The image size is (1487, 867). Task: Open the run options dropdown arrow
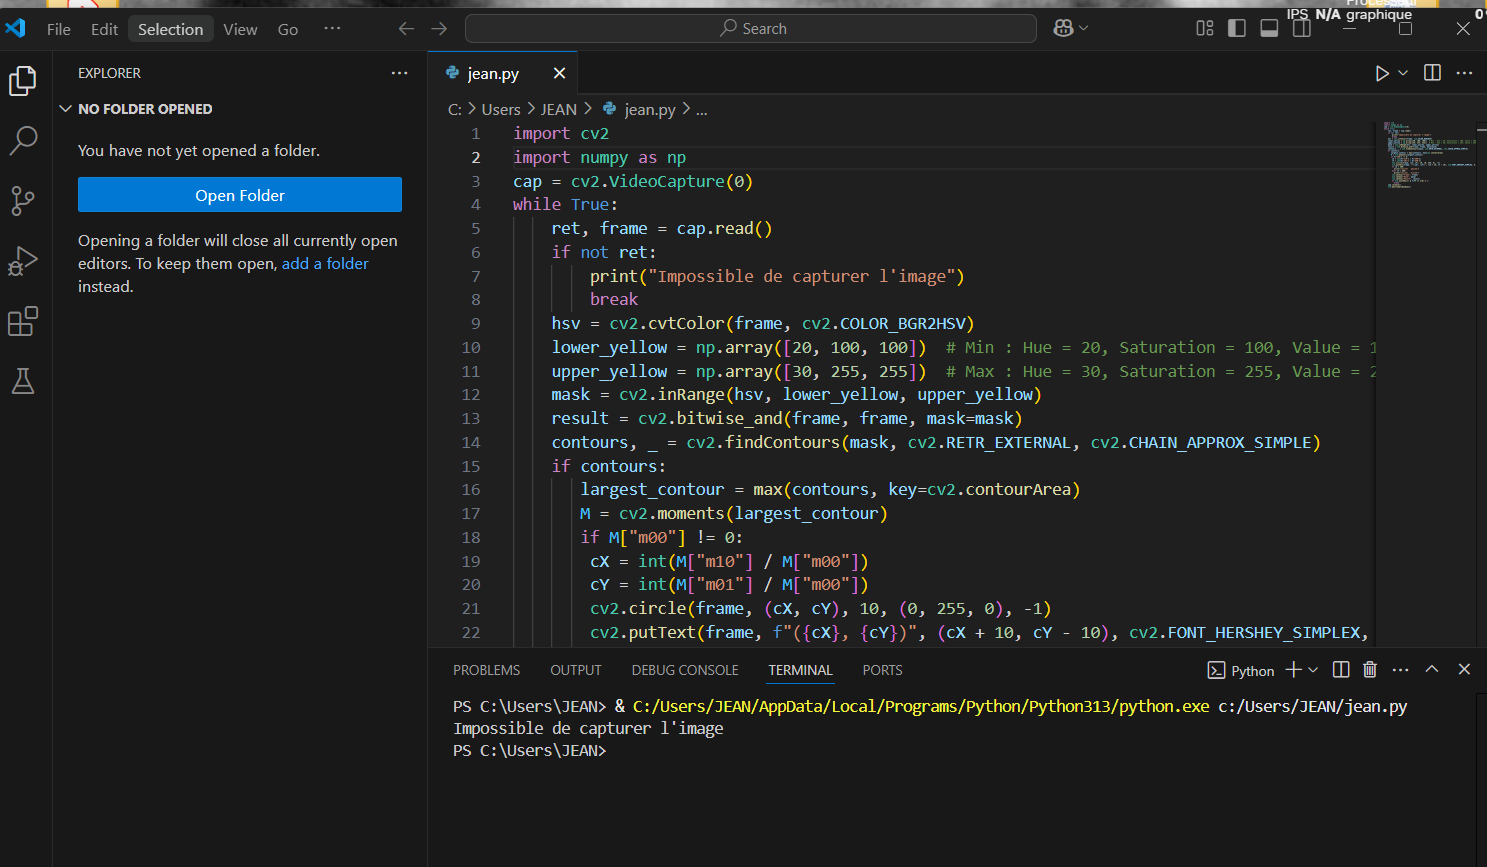click(x=1403, y=73)
